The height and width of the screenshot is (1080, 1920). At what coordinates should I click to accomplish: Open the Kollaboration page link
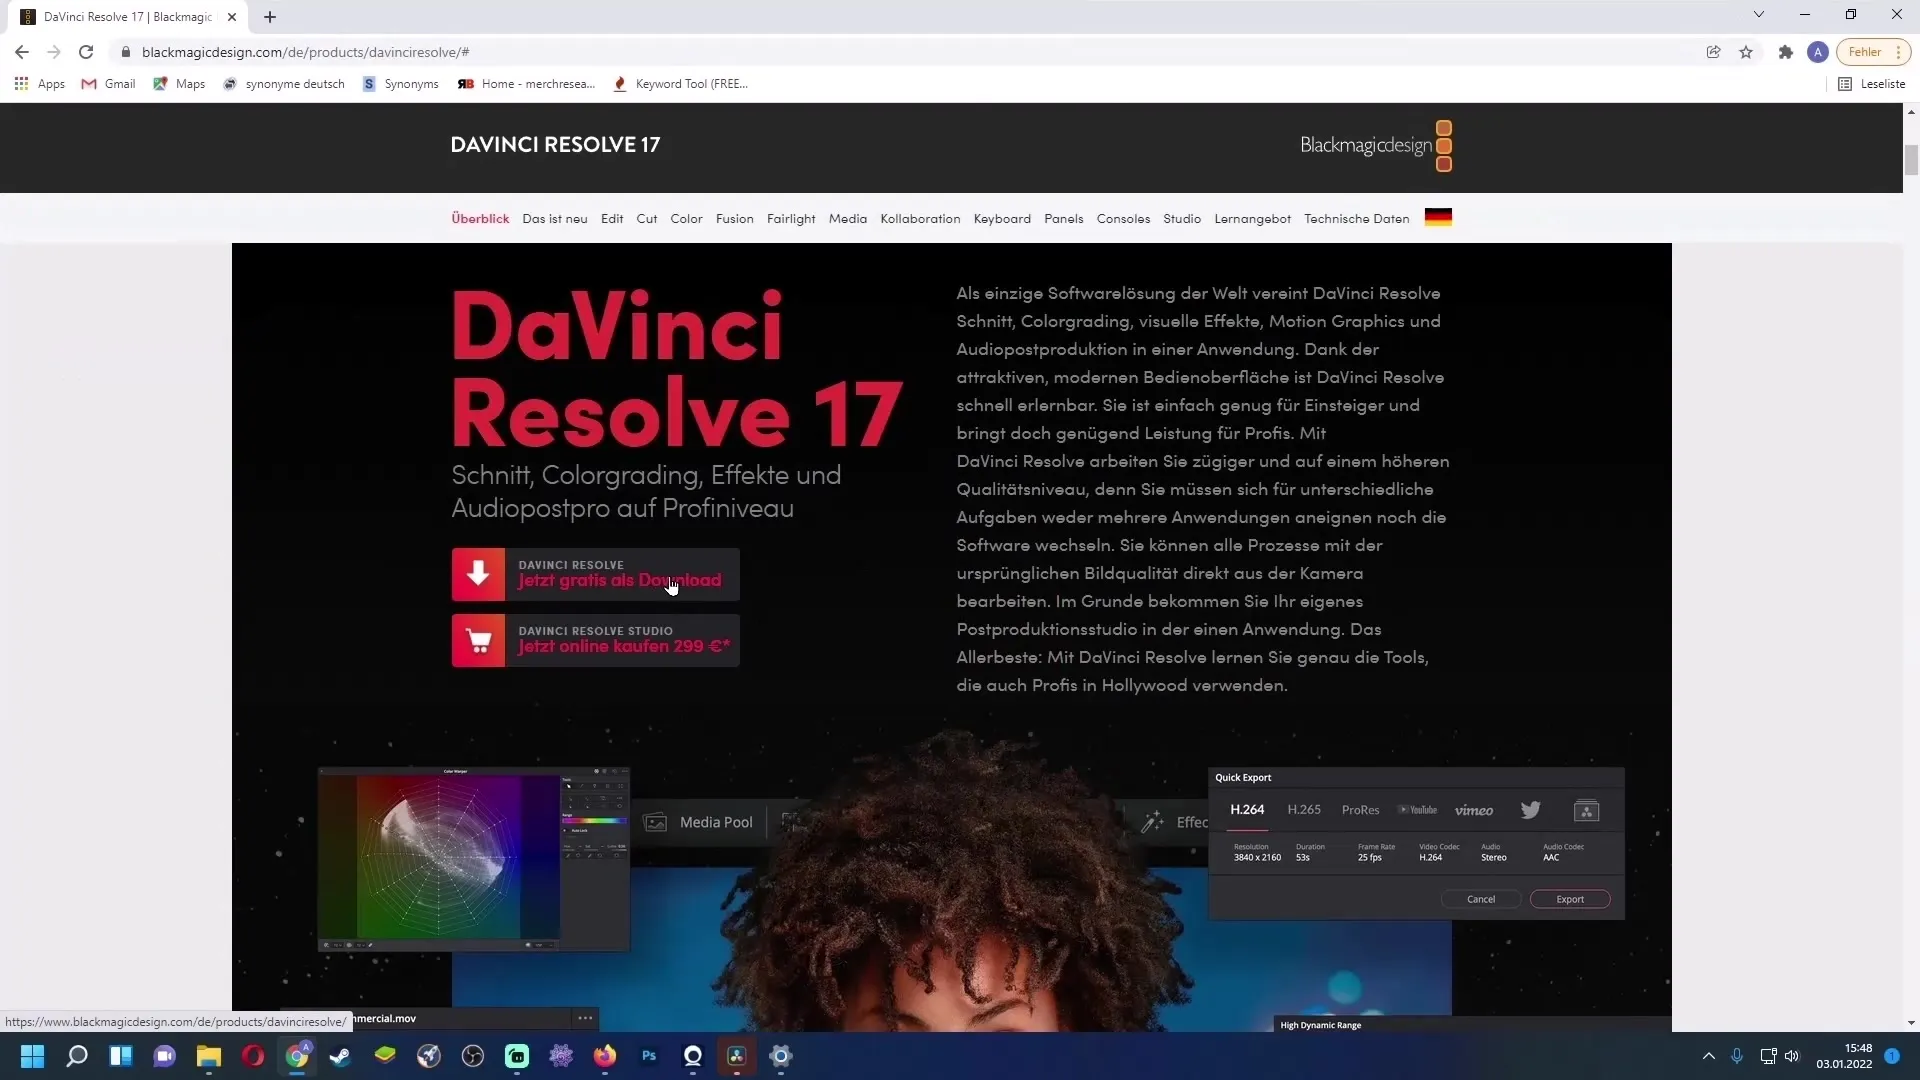click(920, 219)
